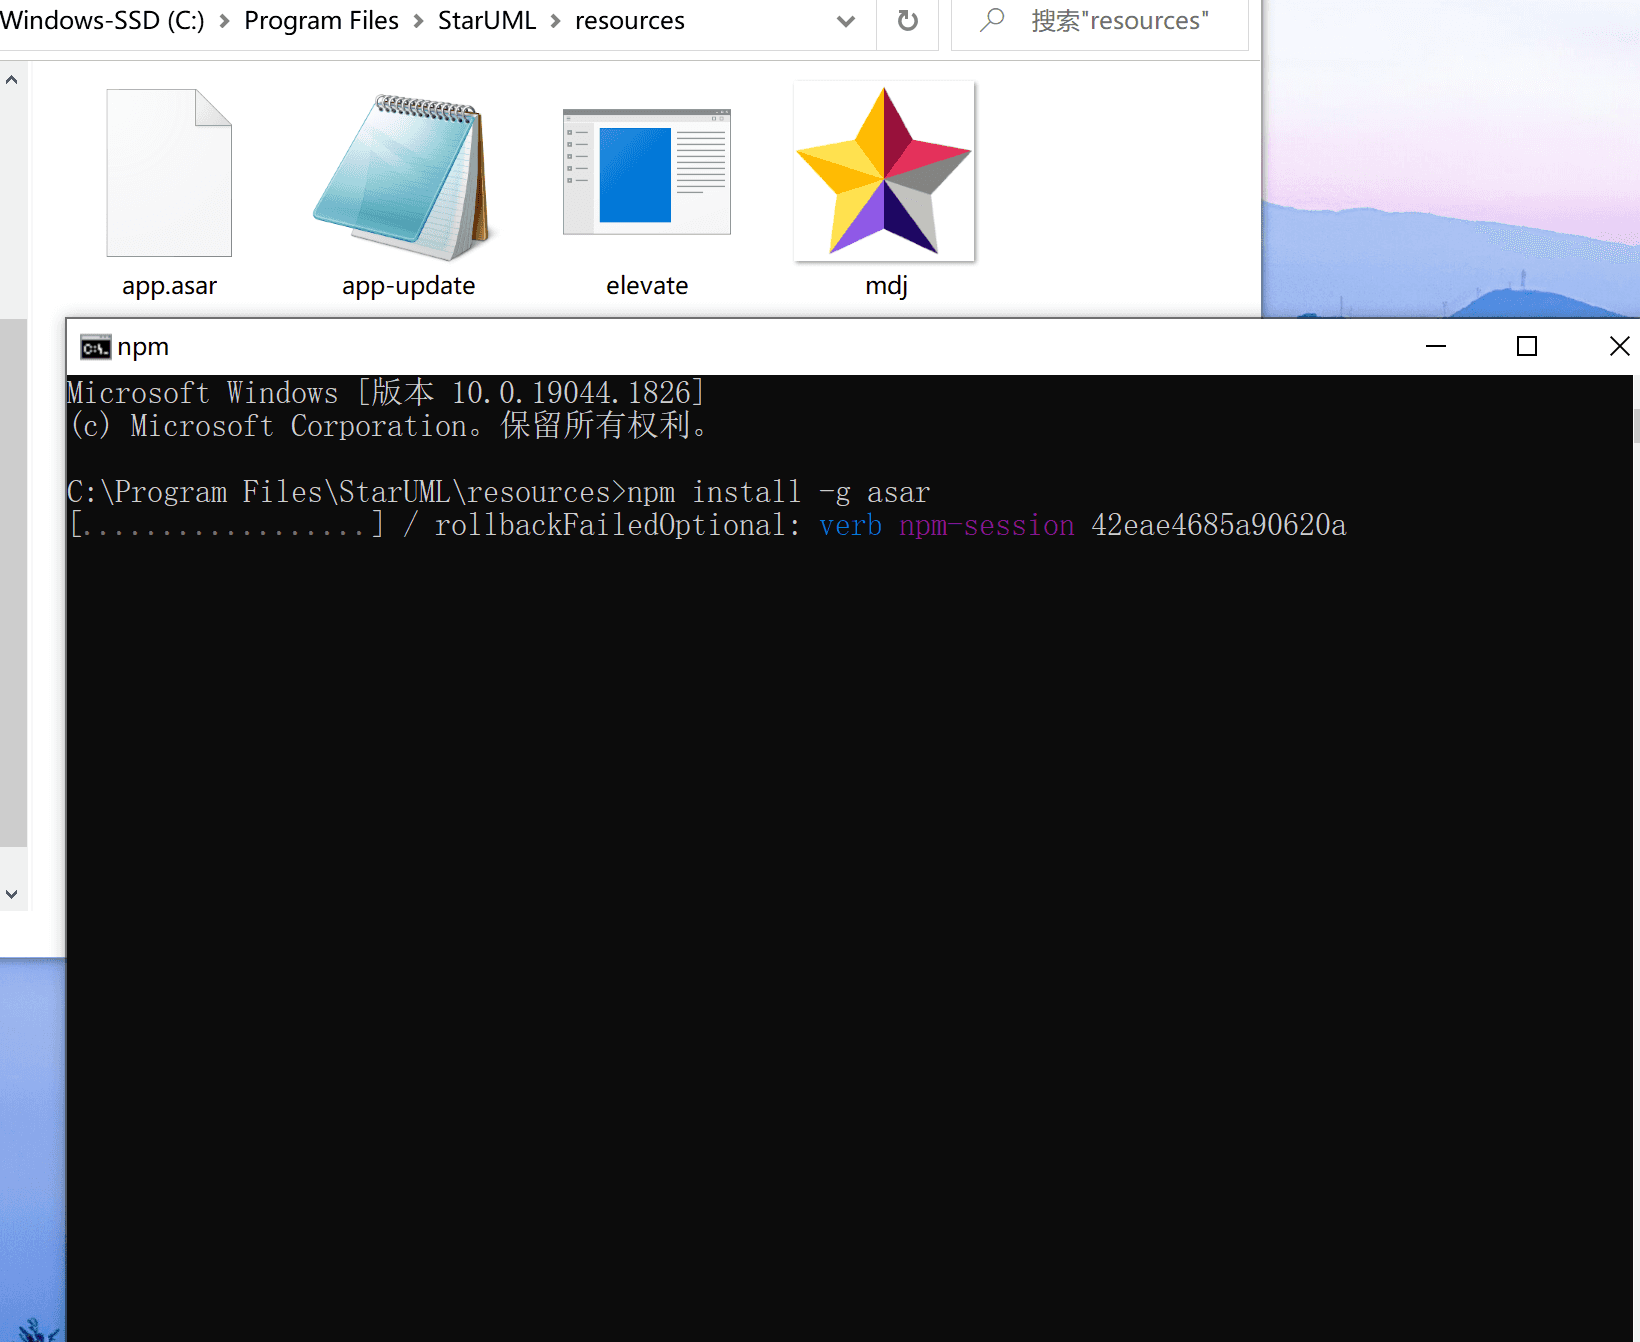Click the session id 42eae4685a90620a

(1219, 525)
